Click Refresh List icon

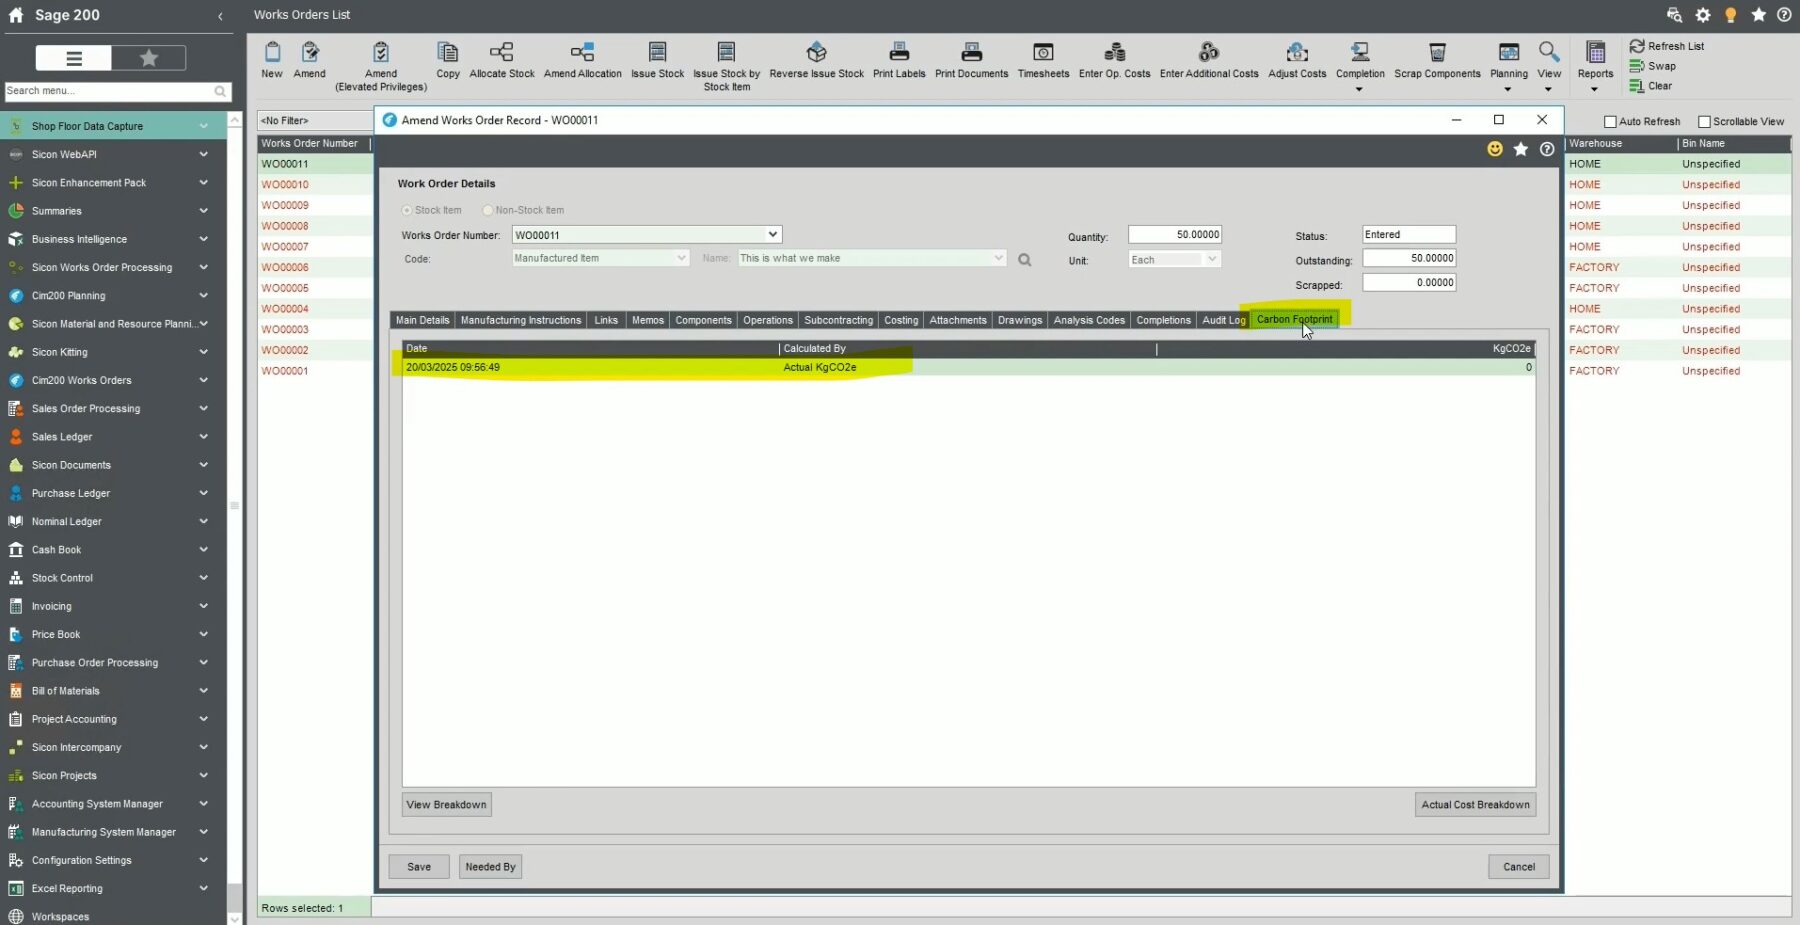click(x=1637, y=46)
